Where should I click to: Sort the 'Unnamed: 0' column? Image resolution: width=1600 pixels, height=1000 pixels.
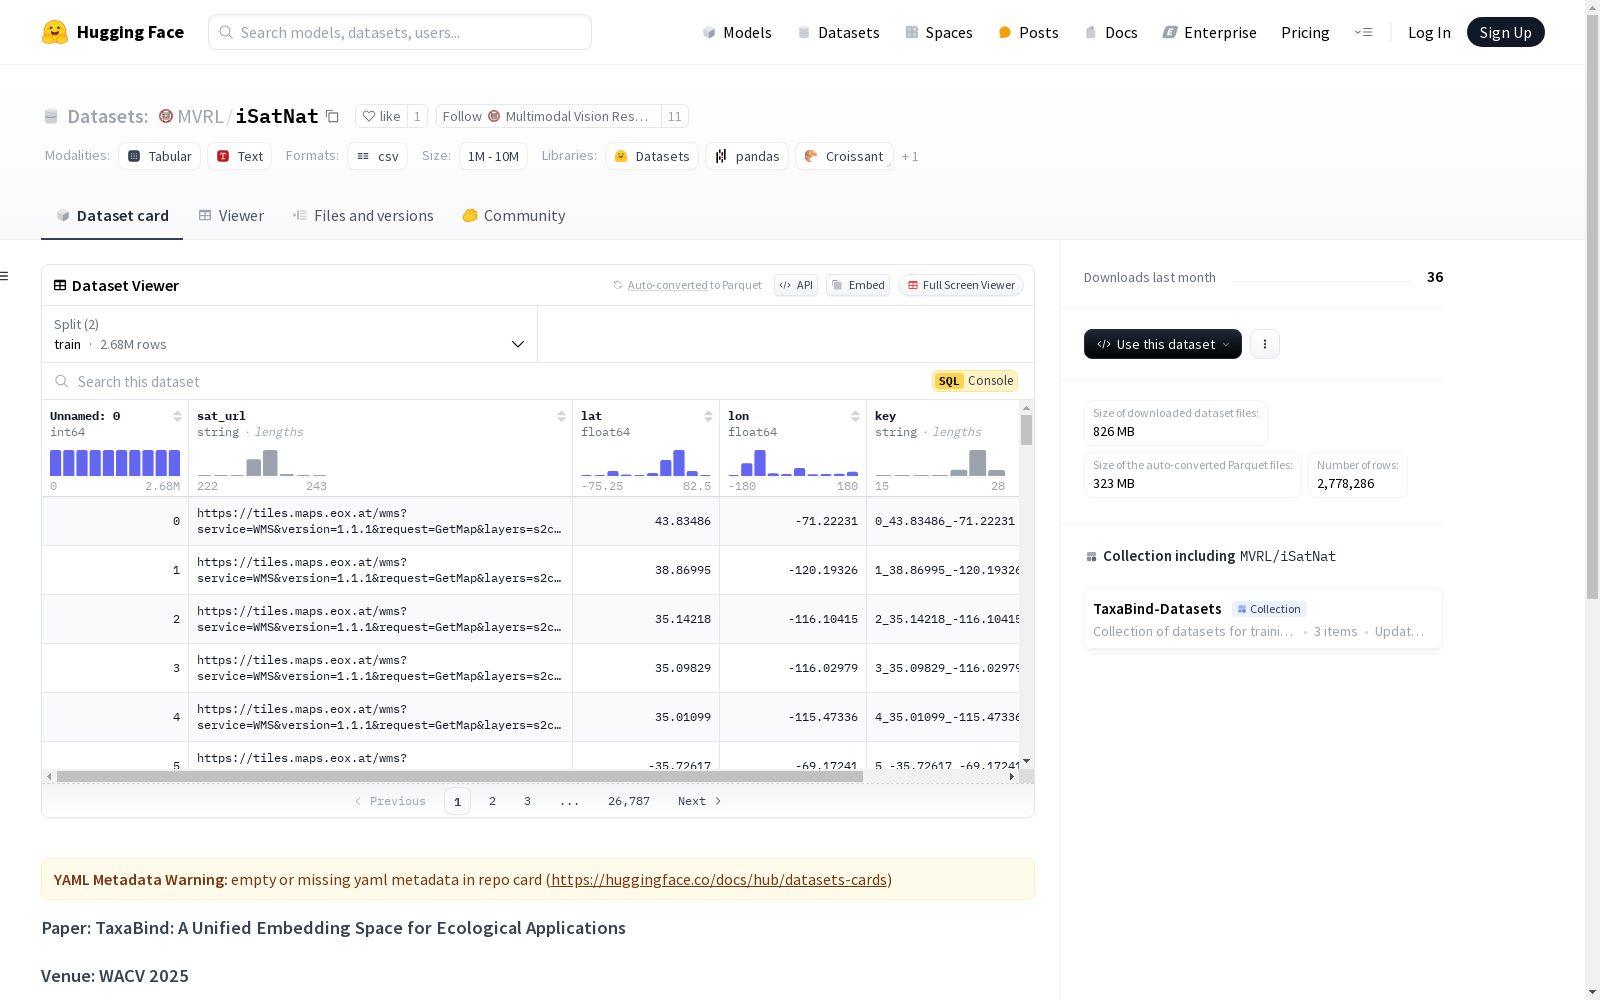pos(177,416)
